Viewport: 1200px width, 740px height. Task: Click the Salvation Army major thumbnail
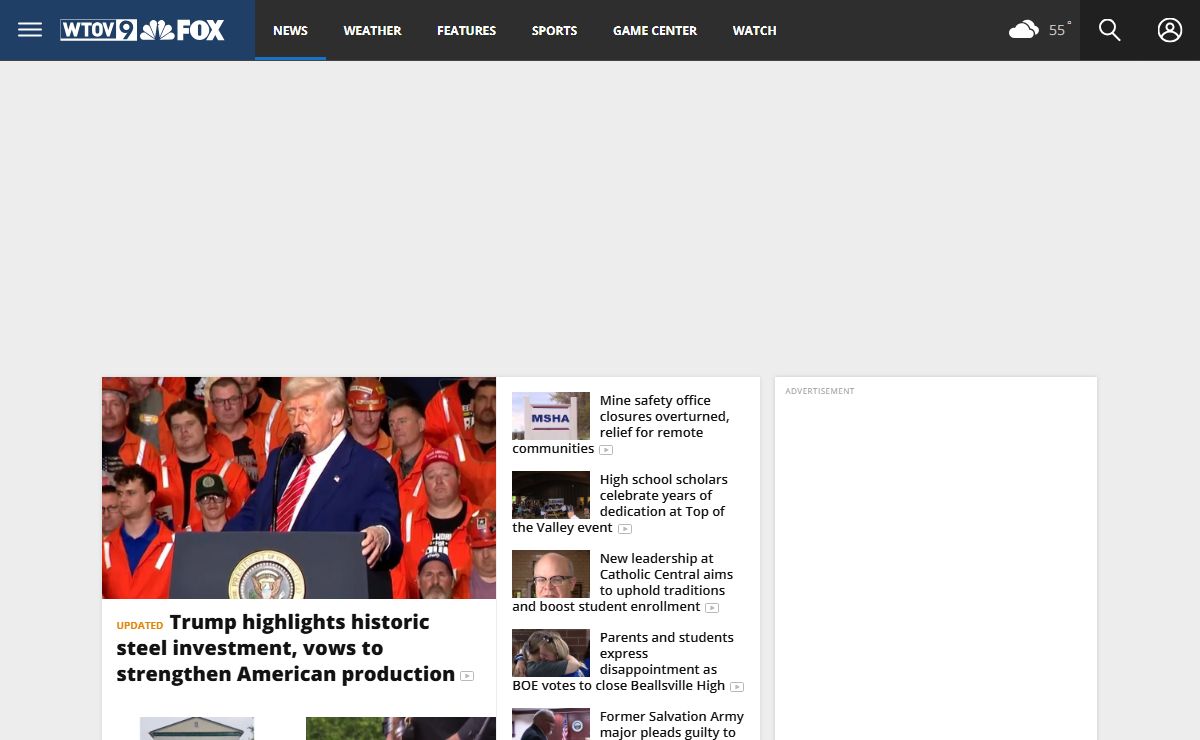click(x=551, y=724)
